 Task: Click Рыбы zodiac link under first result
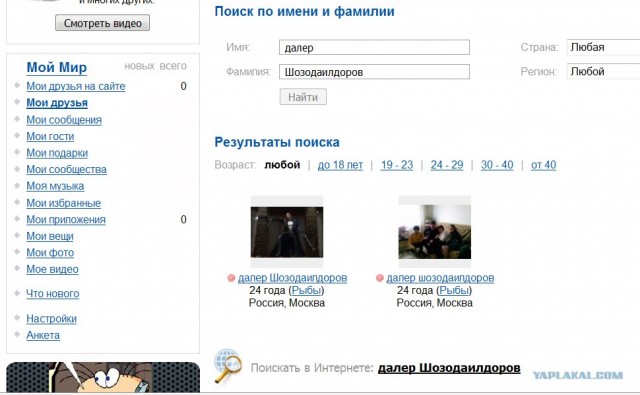307,291
